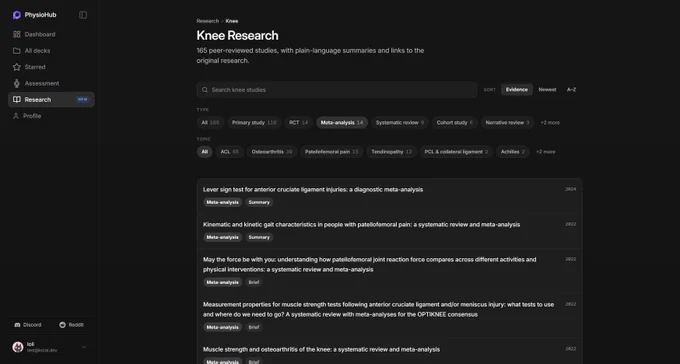Viewport: 680px width, 364px height.
Task: Click Meta-analysis tag on Lever sign test
Action: click(x=222, y=202)
